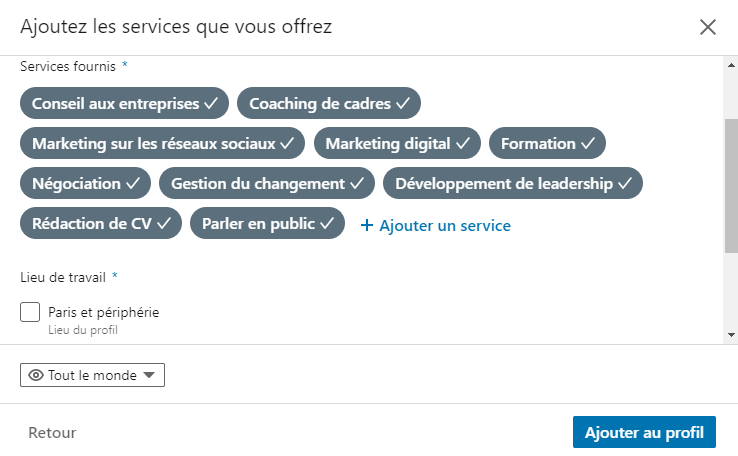The height and width of the screenshot is (456, 738).
Task: Click the checkmark on the Négociation chip
Action: pos(132,184)
